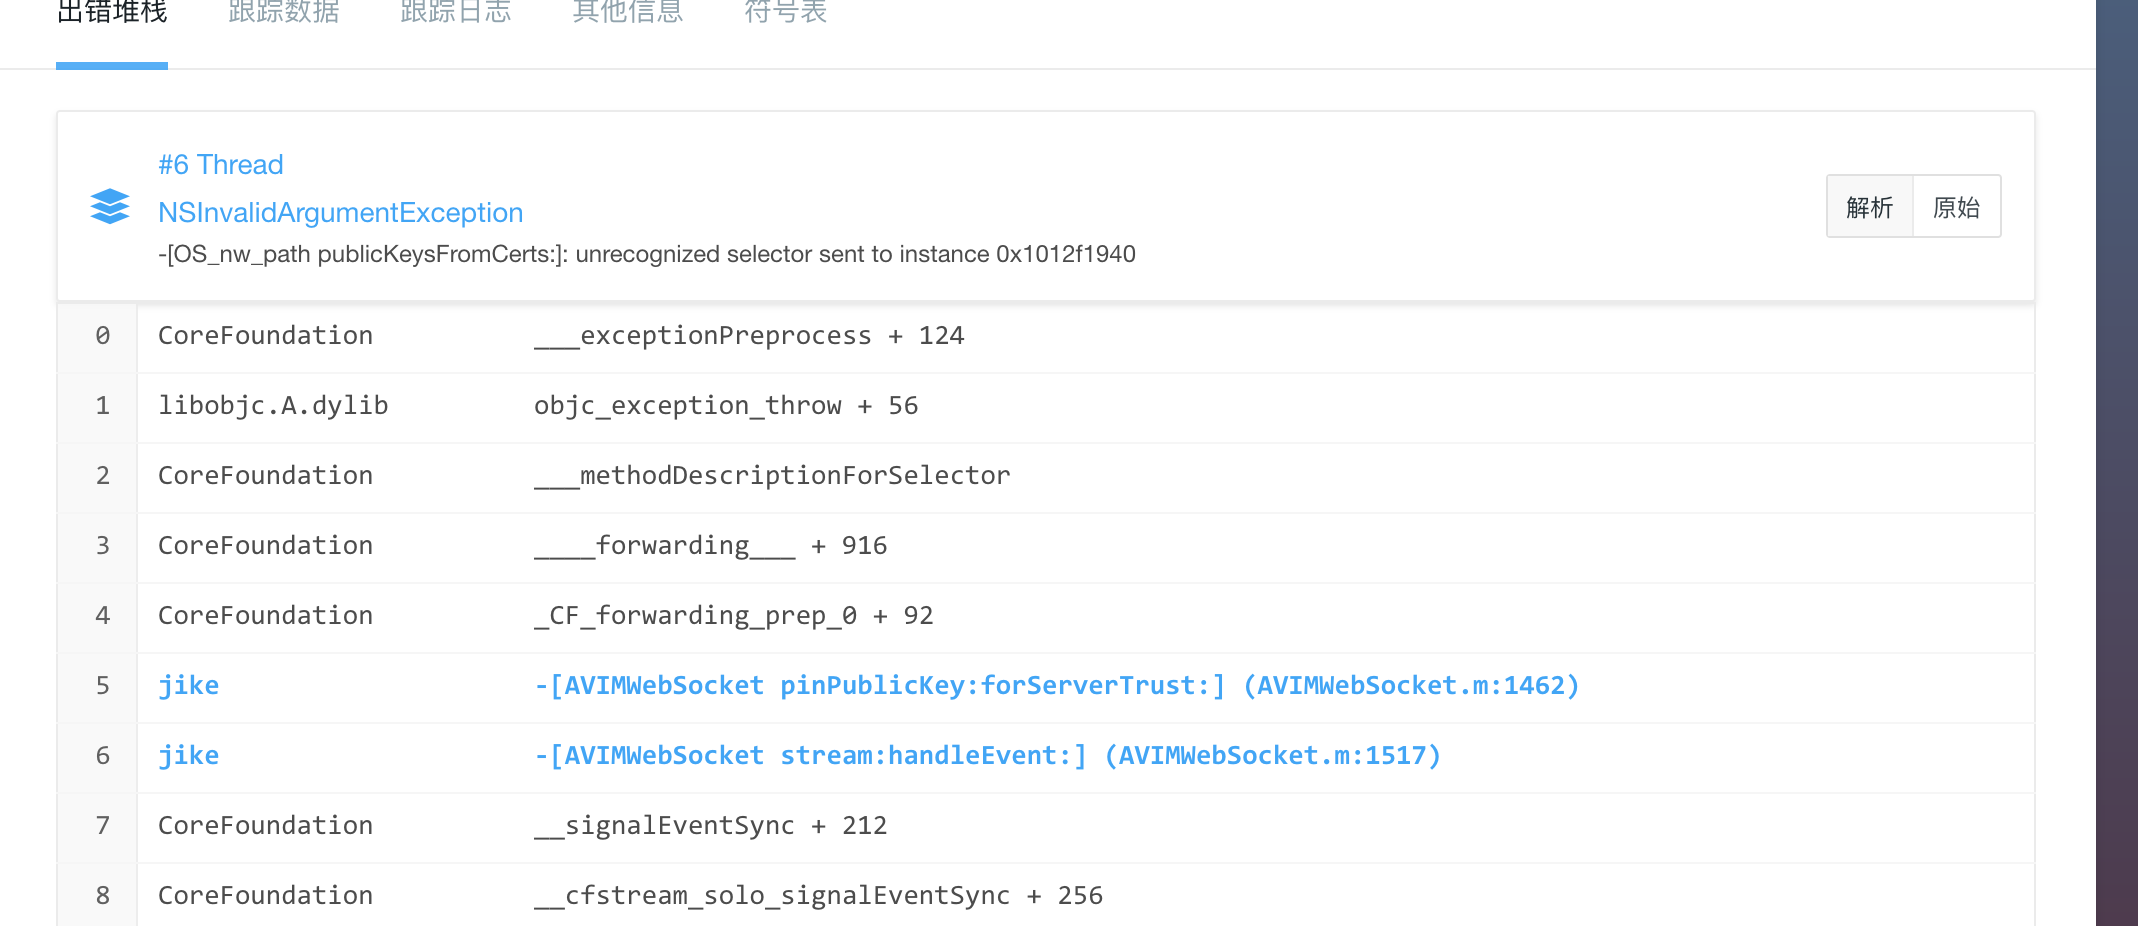Open the #6 Thread link
2138x926 pixels.
click(221, 164)
